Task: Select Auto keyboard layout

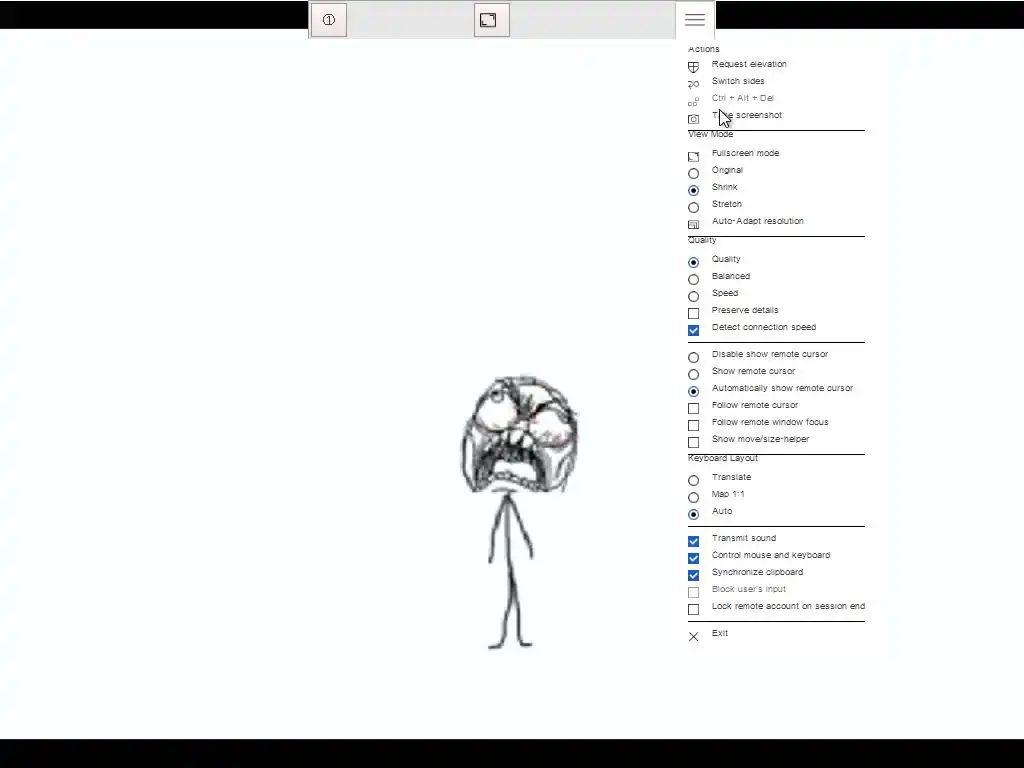Action: [694, 515]
